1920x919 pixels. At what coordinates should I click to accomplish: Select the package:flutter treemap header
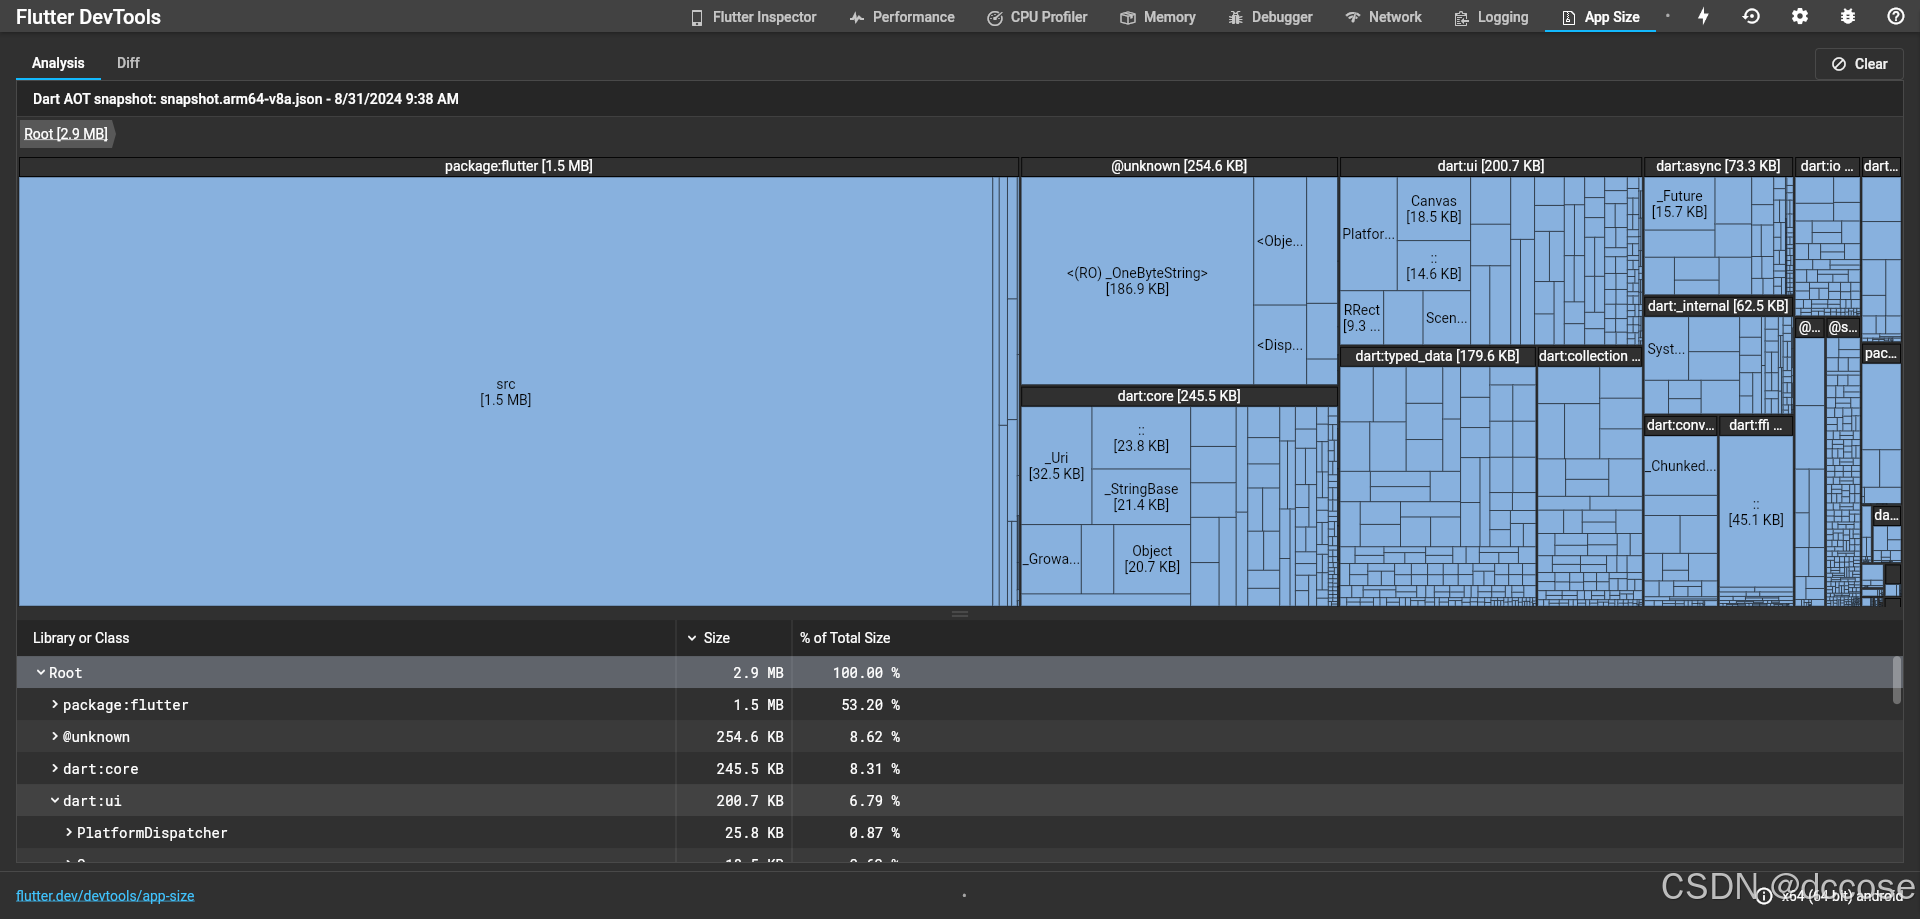[x=518, y=166]
